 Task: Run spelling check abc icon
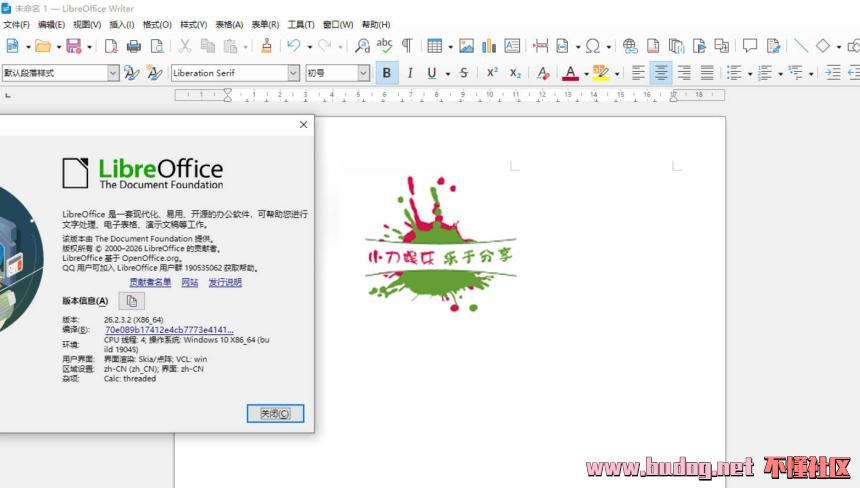click(x=384, y=46)
